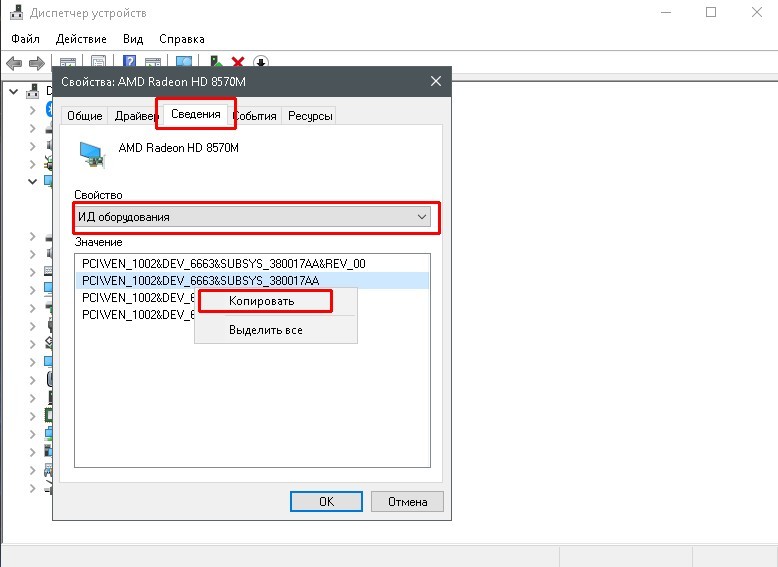The width and height of the screenshot is (778, 567).
Task: Toggle the console tree toolbar icon
Action: click(68, 62)
